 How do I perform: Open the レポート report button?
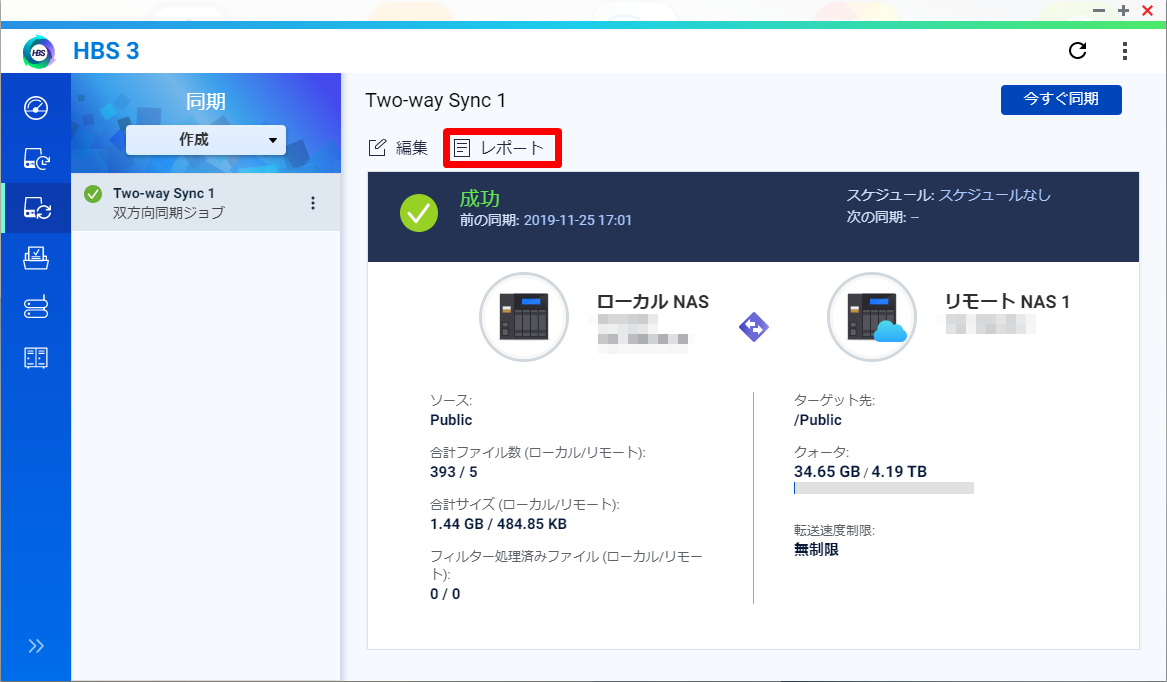coord(500,147)
